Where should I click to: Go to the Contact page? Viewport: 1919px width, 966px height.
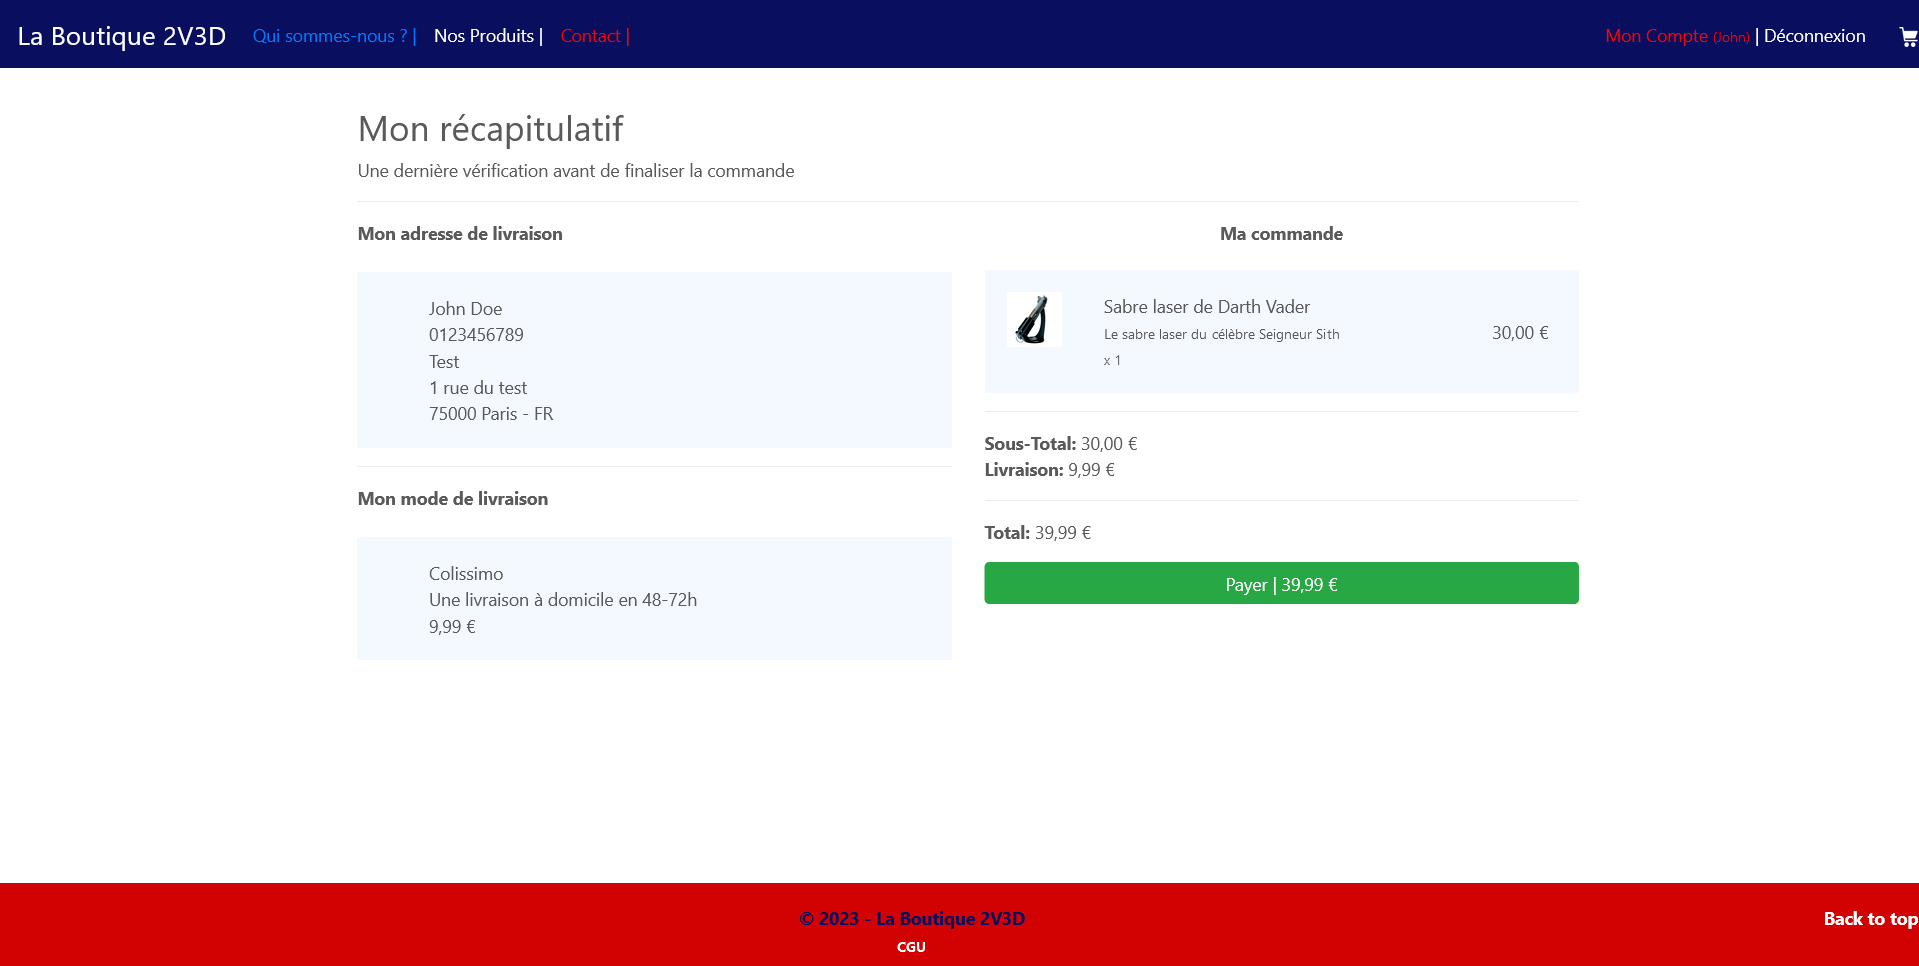tap(592, 36)
